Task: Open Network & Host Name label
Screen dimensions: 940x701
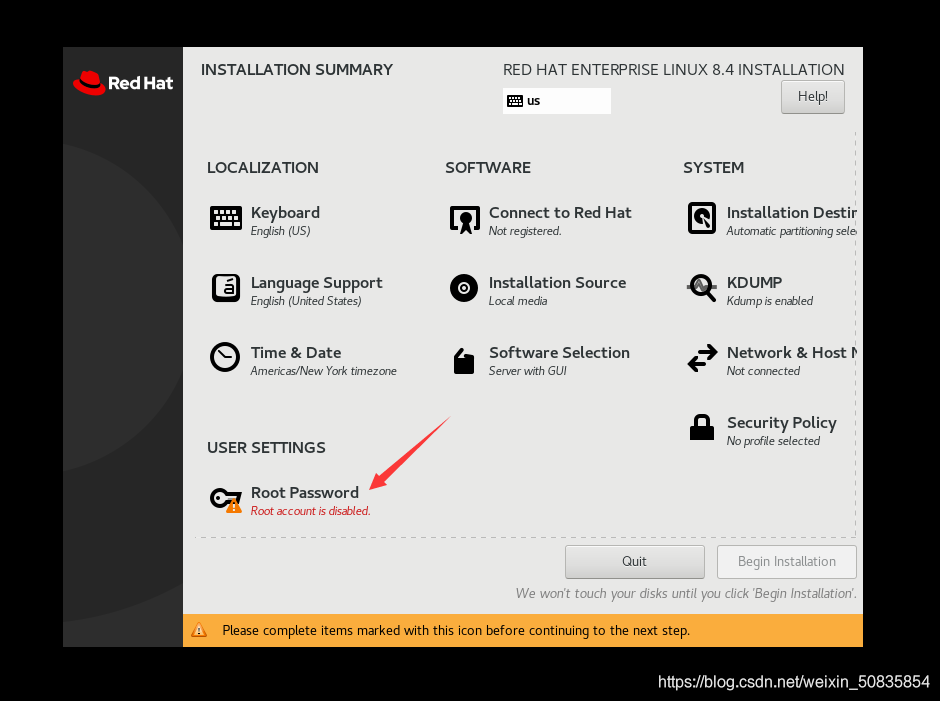Action: click(791, 353)
